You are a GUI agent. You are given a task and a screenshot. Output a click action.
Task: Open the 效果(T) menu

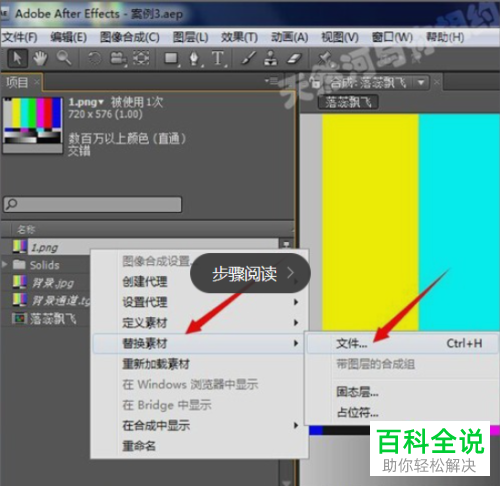click(x=239, y=37)
